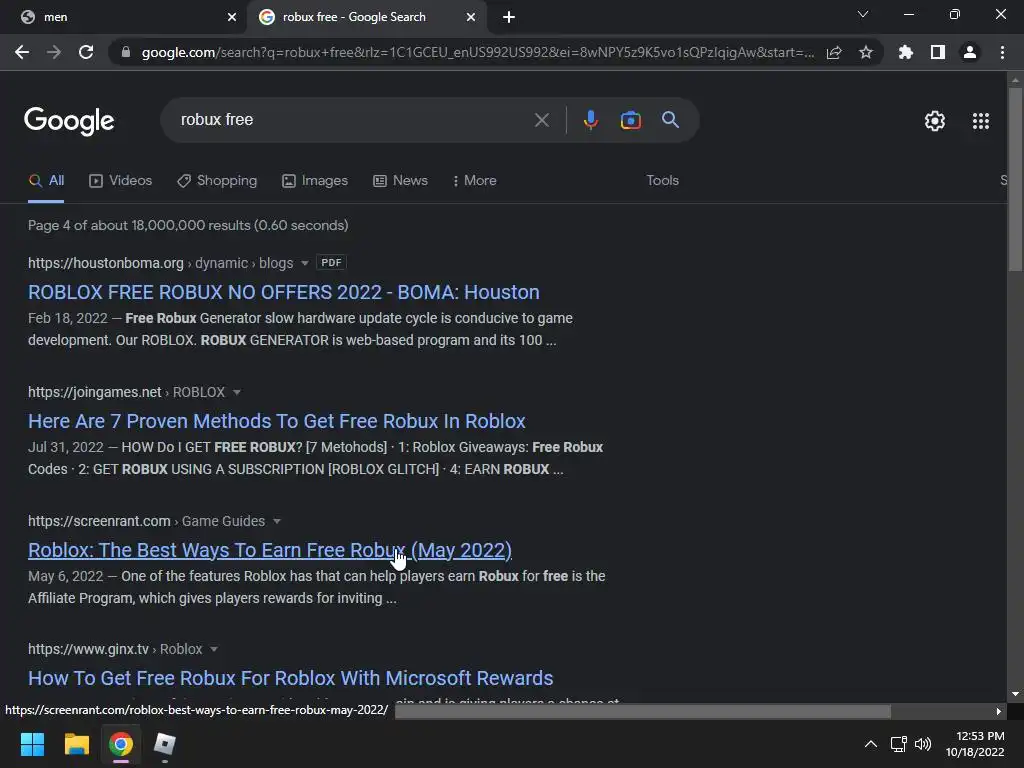This screenshot has height=768, width=1024.
Task: Open volume control tray icon
Action: [x=923, y=744]
